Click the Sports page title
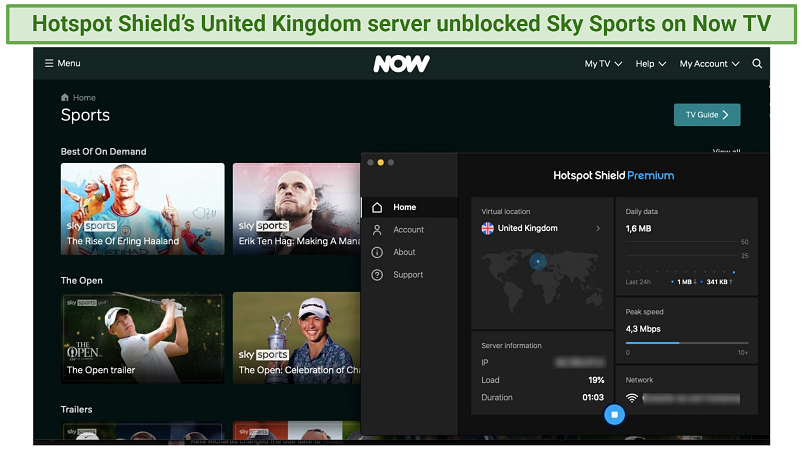 (85, 115)
